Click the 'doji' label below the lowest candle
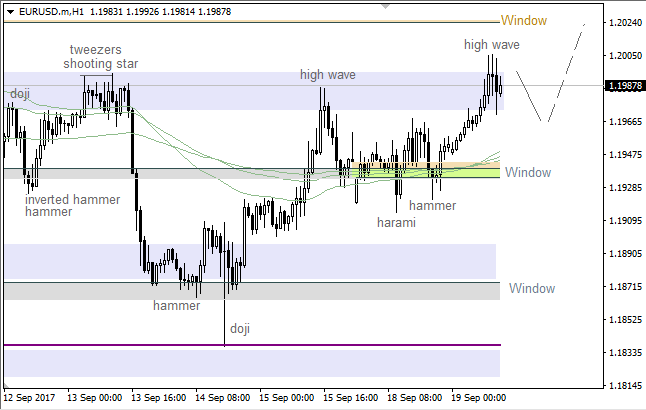 point(240,328)
